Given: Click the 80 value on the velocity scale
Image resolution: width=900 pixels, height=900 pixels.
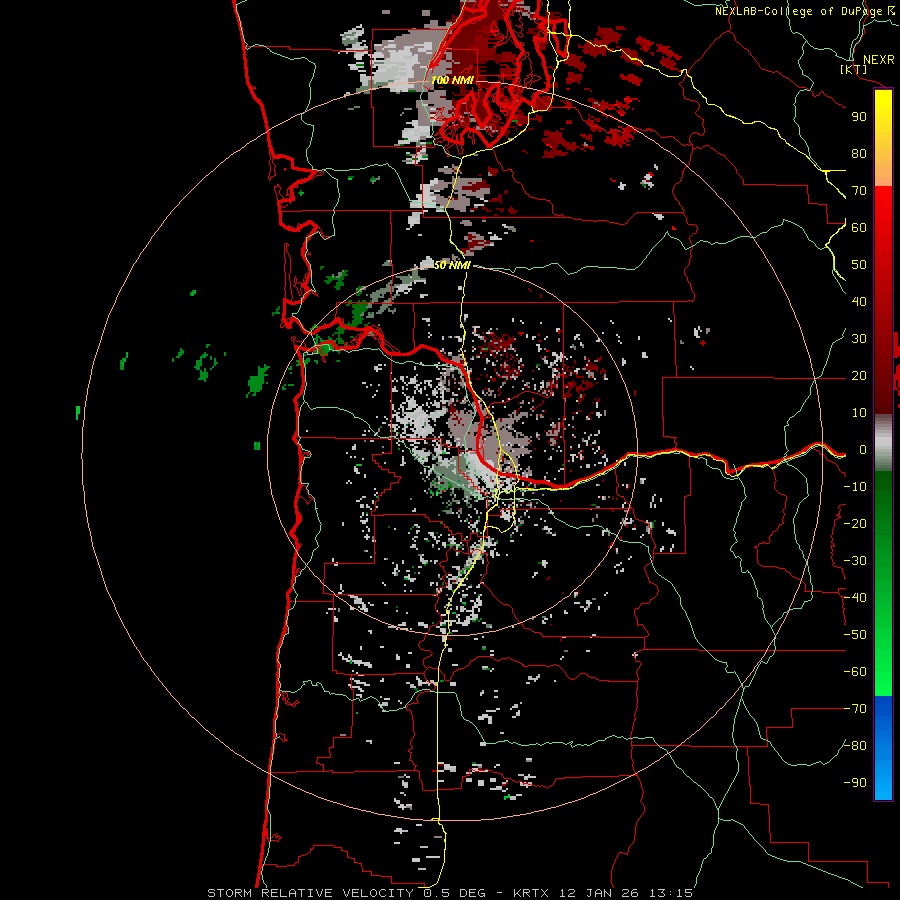Looking at the screenshot, I should [859, 154].
